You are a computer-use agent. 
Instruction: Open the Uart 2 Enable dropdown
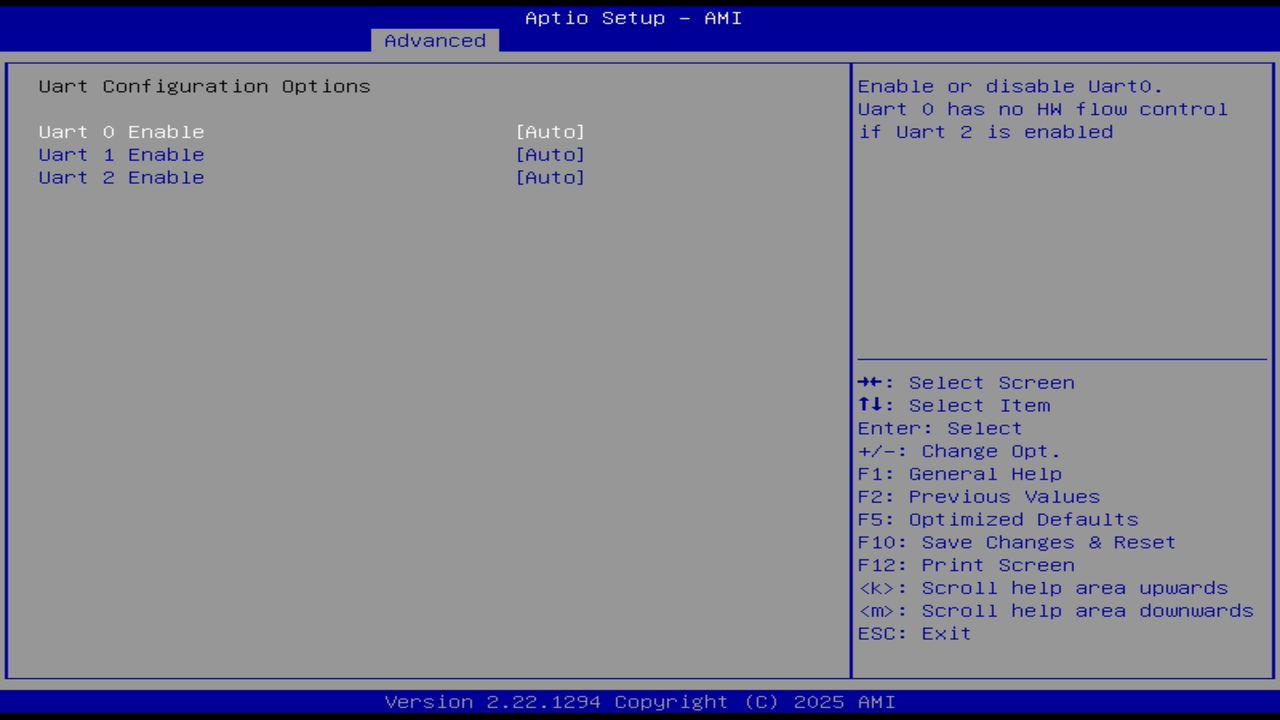550,177
